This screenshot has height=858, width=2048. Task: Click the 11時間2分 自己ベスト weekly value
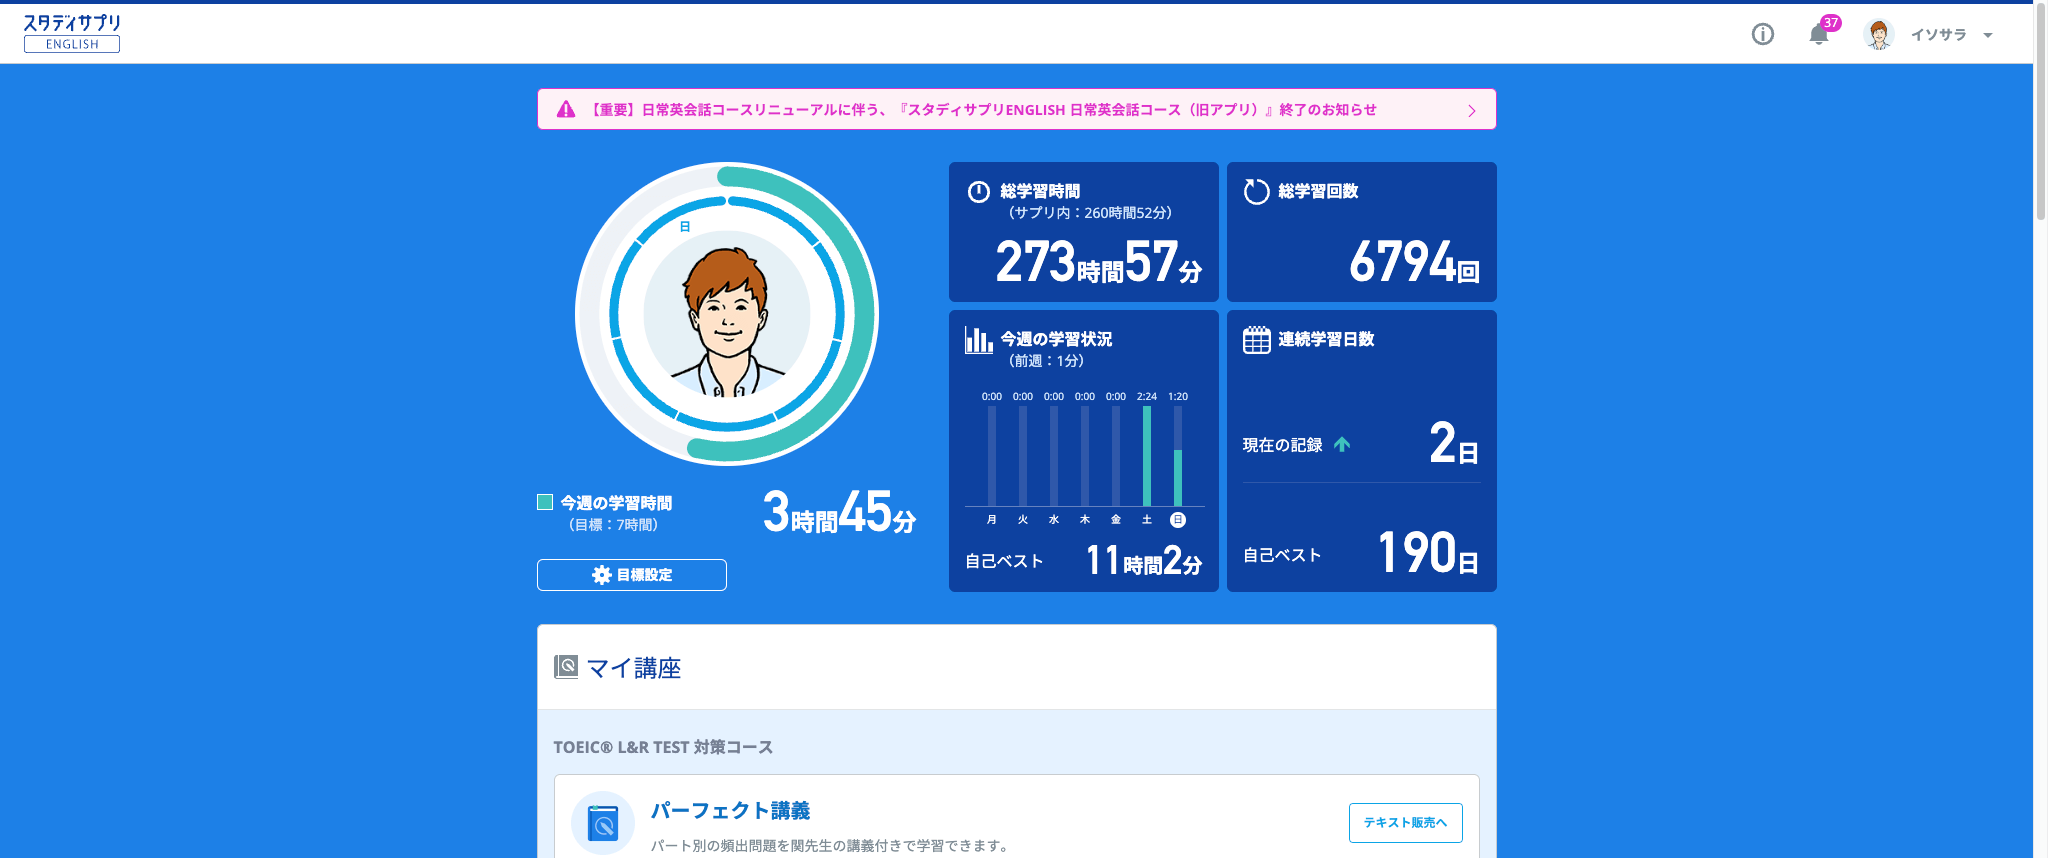pos(1144,560)
